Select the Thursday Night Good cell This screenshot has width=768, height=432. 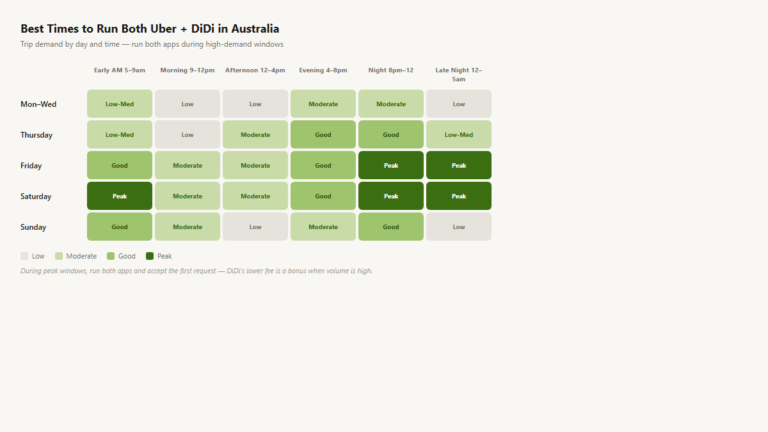pyautogui.click(x=391, y=135)
